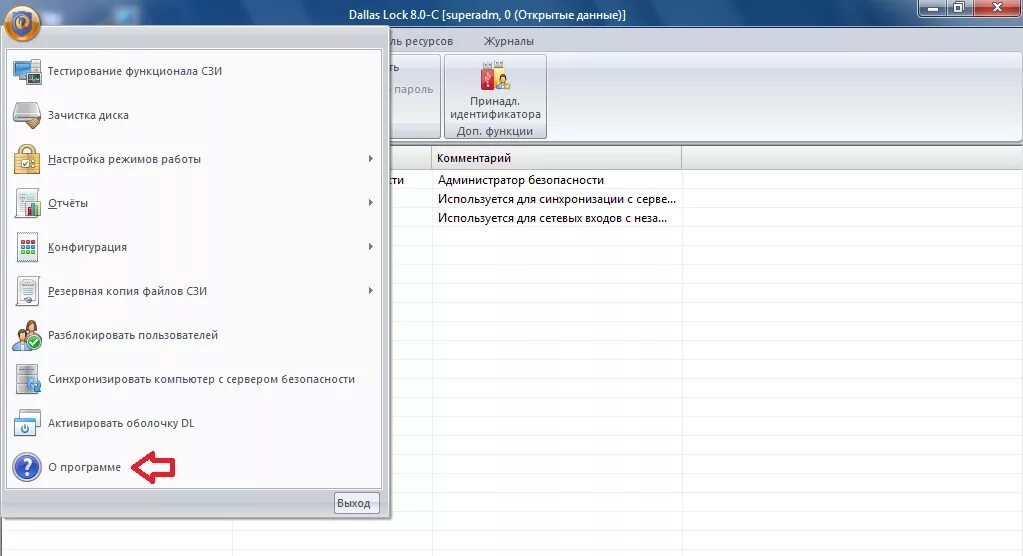
Task: Expand the Отчёты submenu arrow
Action: point(370,203)
